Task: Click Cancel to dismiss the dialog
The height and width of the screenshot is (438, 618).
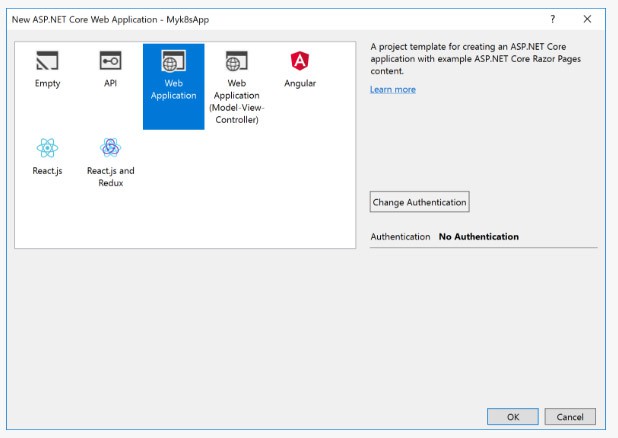Action: (570, 416)
